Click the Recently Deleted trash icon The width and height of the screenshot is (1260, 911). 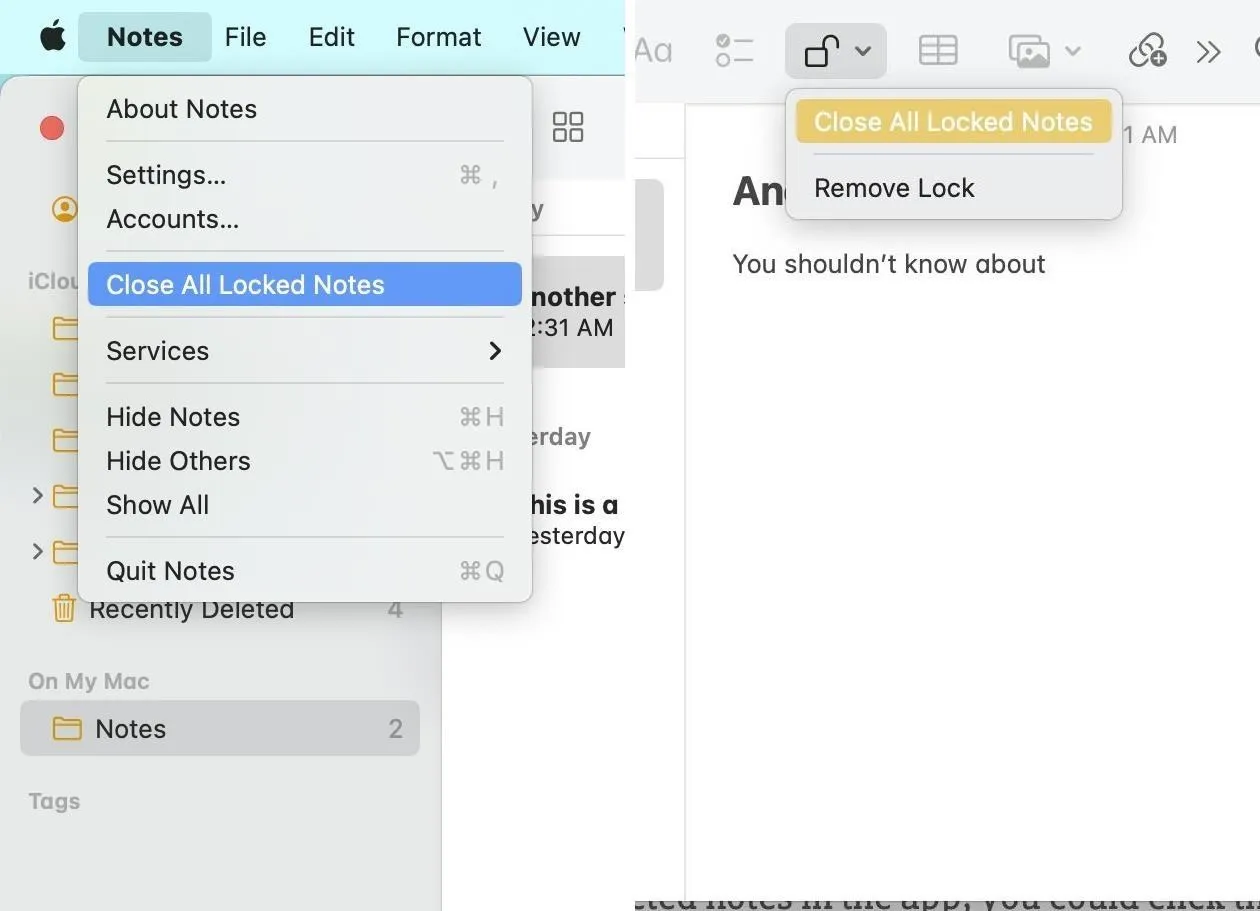(x=64, y=608)
